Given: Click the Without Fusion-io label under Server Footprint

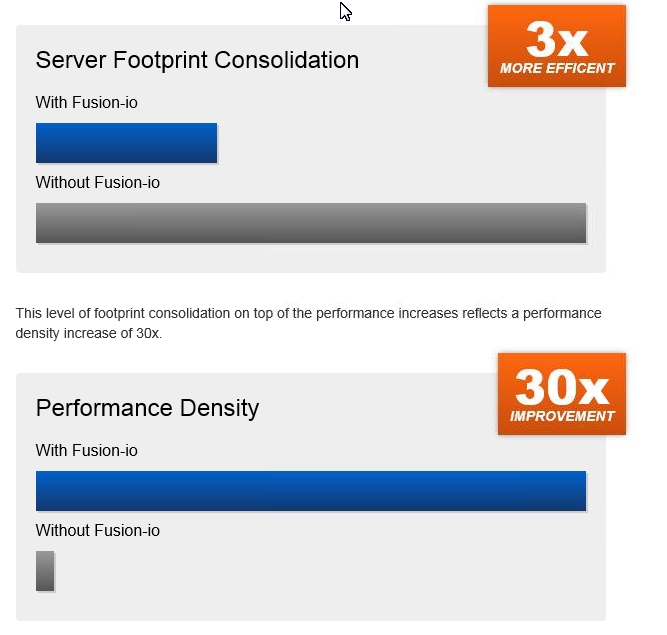Looking at the screenshot, I should coord(98,182).
